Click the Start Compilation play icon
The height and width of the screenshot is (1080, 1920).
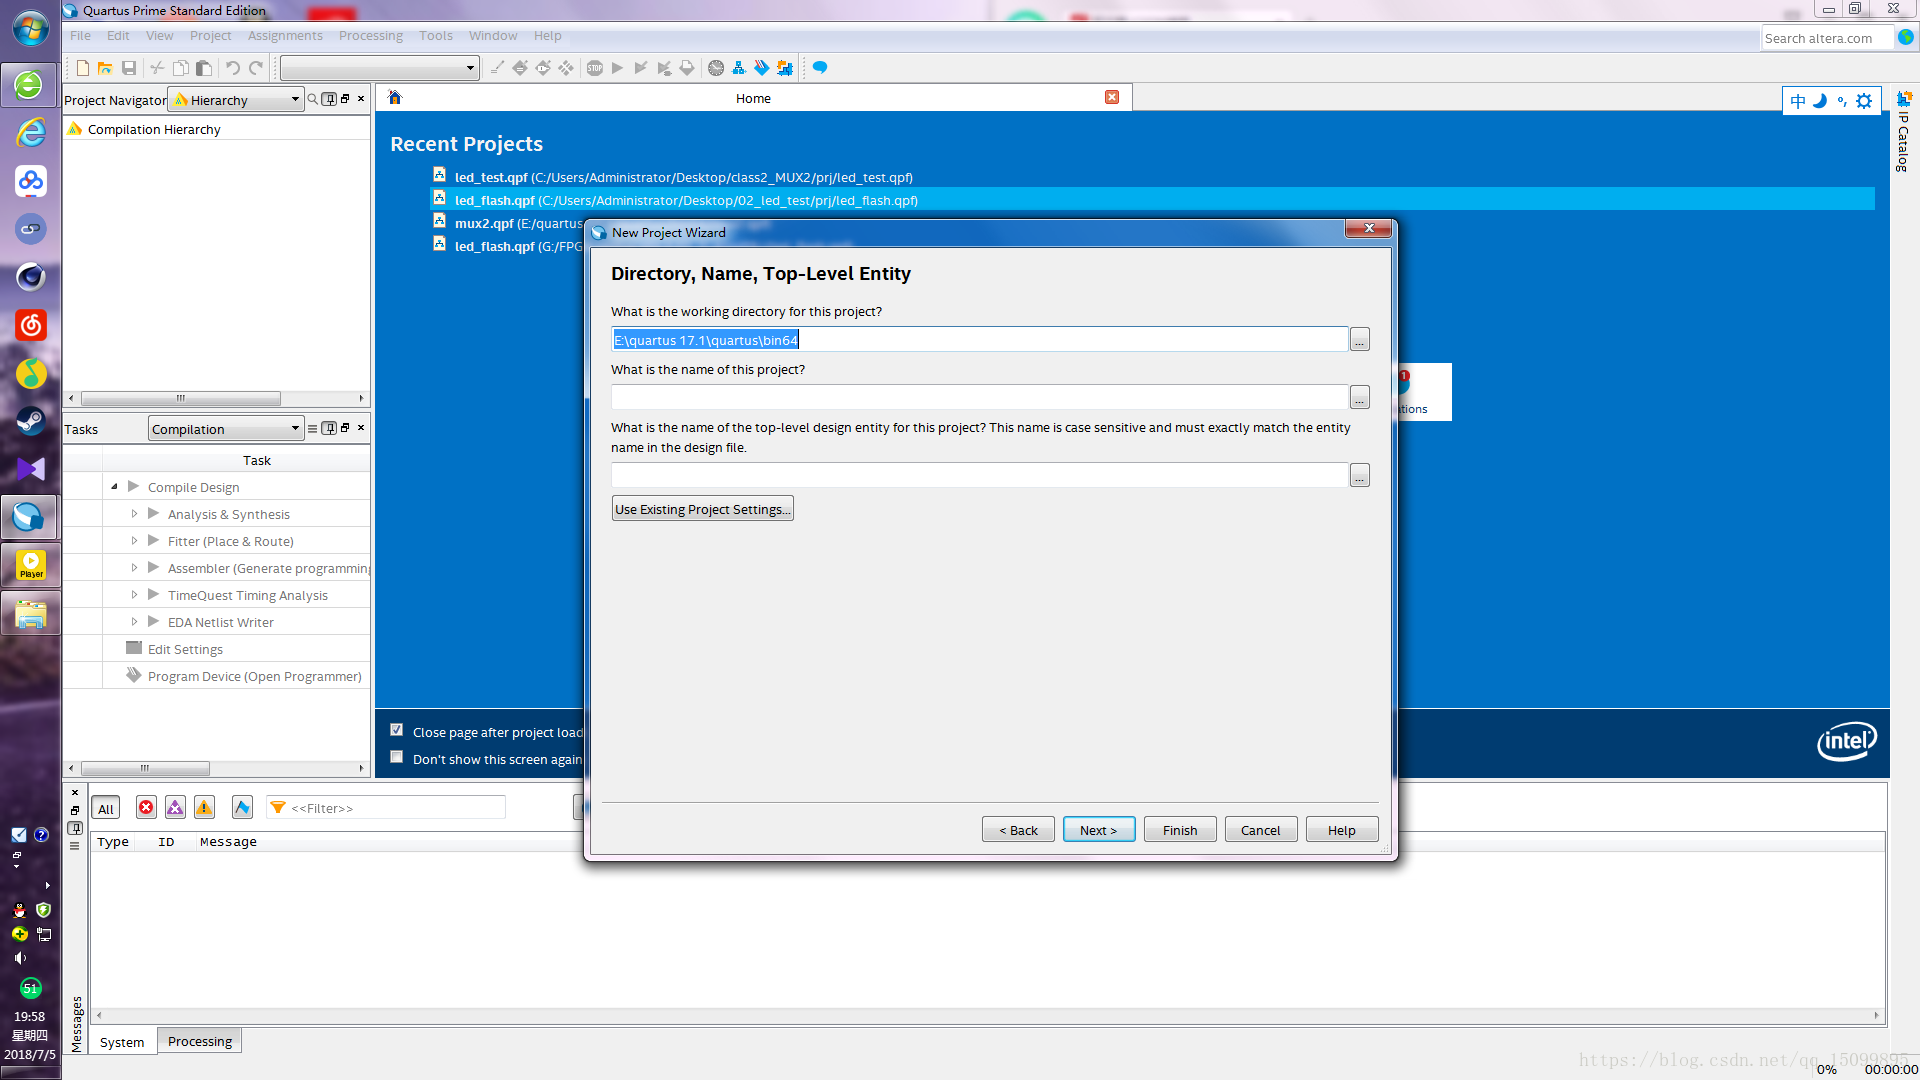[618, 68]
